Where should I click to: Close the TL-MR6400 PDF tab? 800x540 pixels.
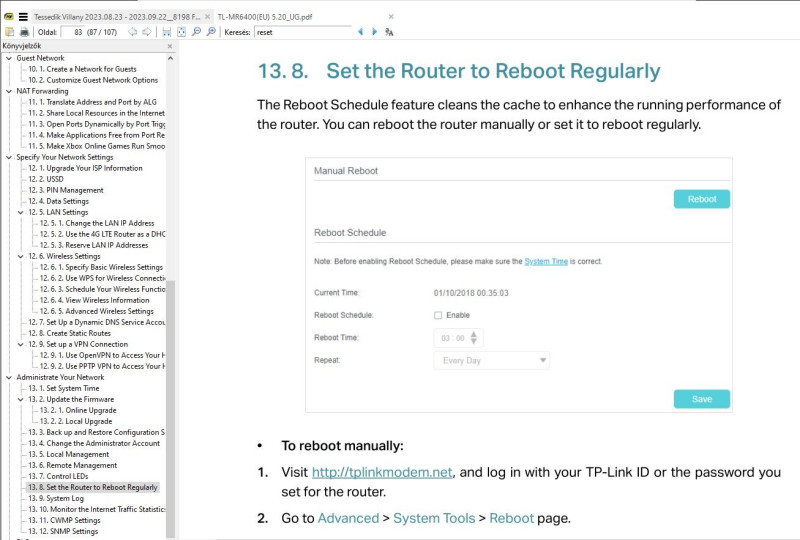(x=391, y=16)
